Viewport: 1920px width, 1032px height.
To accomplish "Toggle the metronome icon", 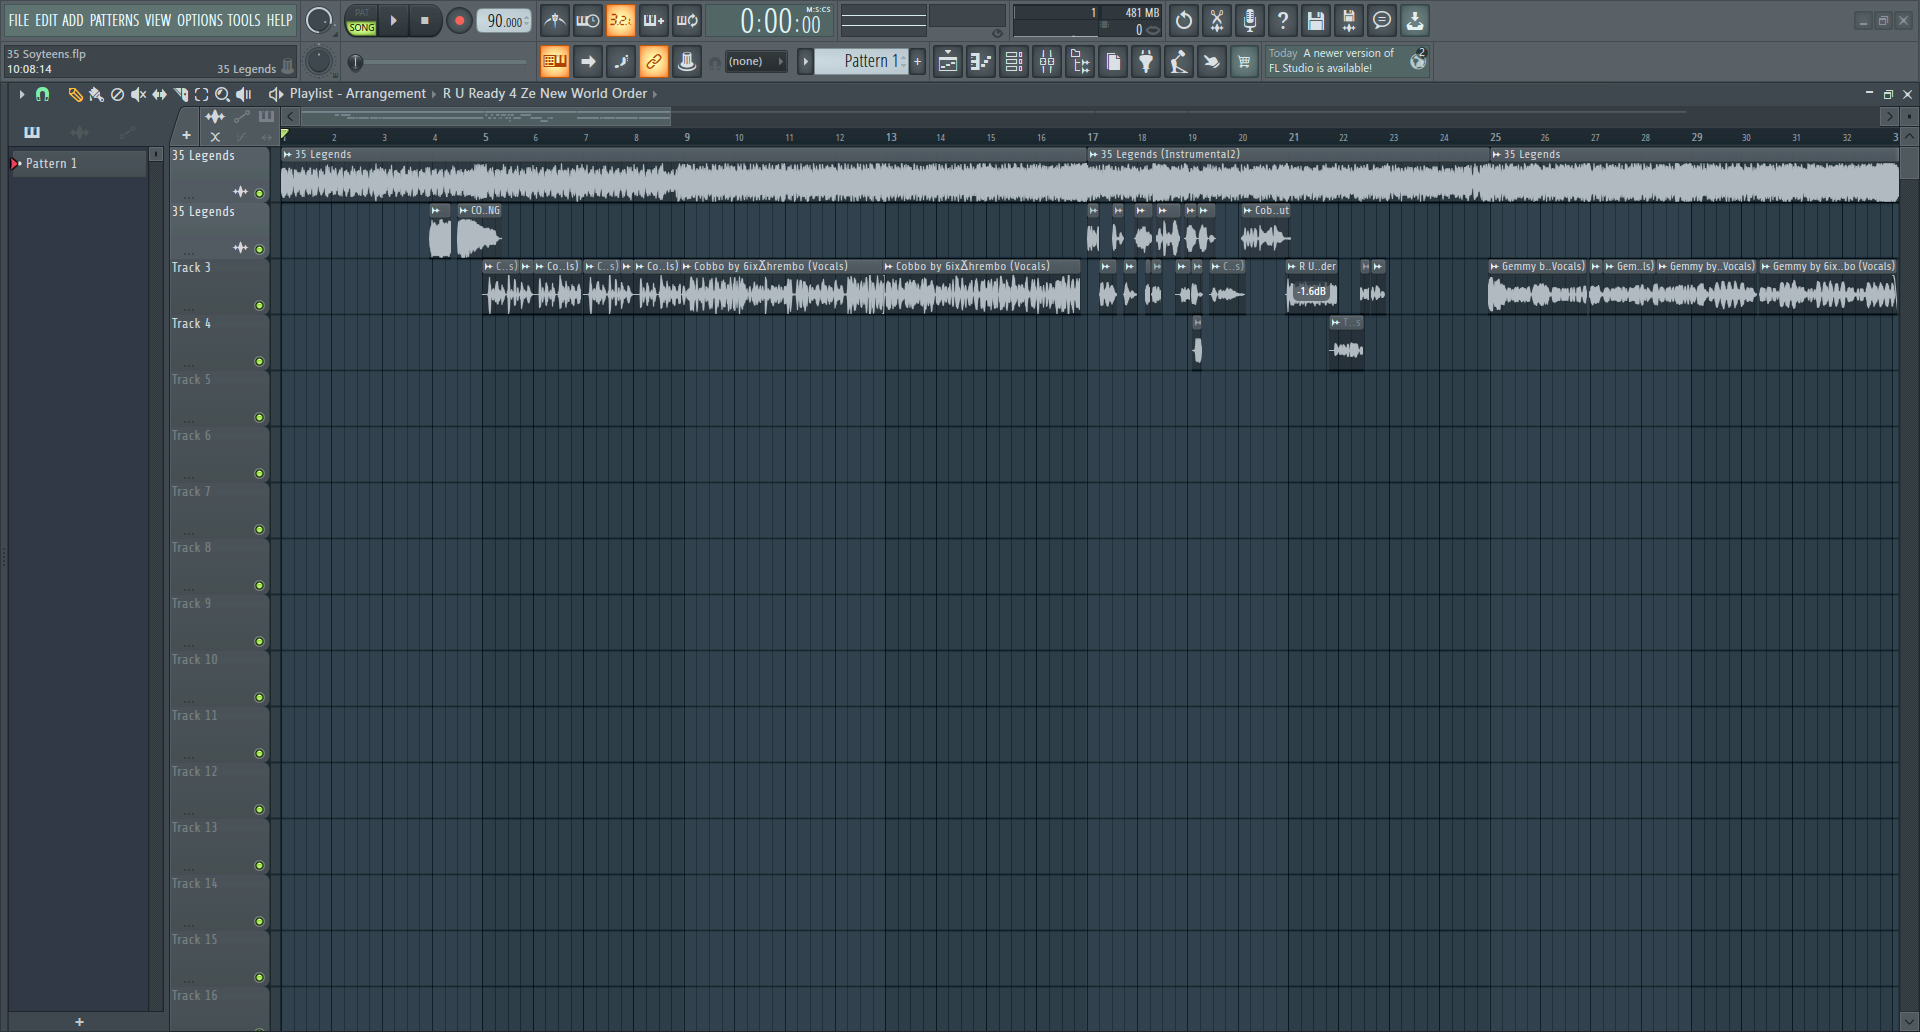I will pos(555,20).
